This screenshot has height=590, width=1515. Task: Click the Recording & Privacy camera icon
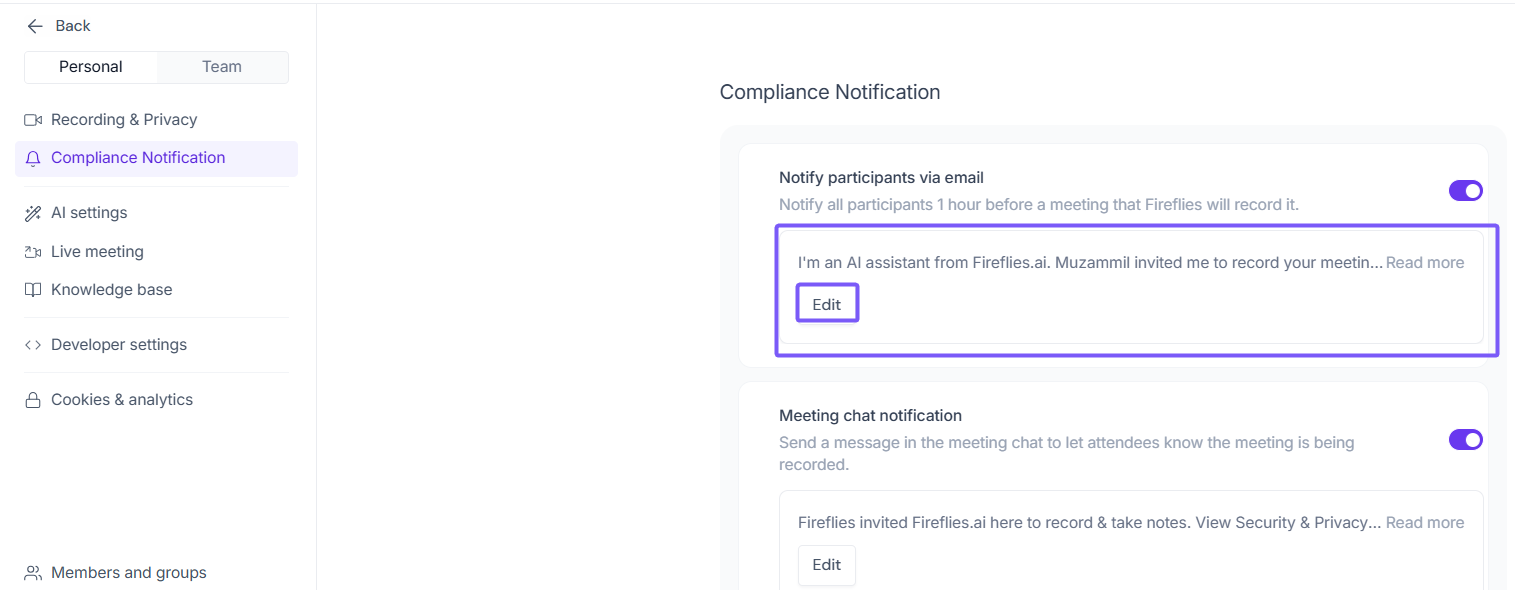33,120
